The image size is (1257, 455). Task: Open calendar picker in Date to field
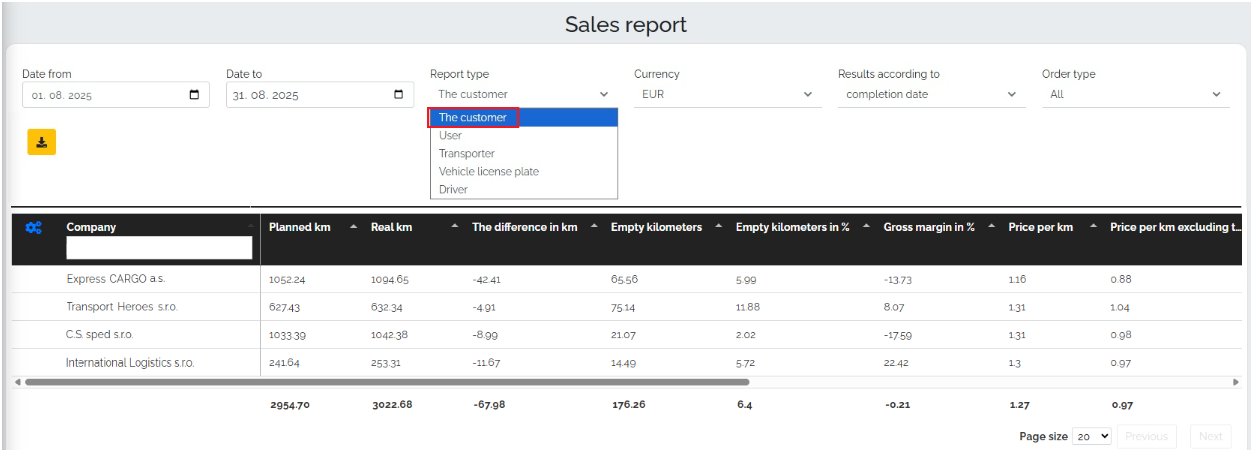pos(398,95)
